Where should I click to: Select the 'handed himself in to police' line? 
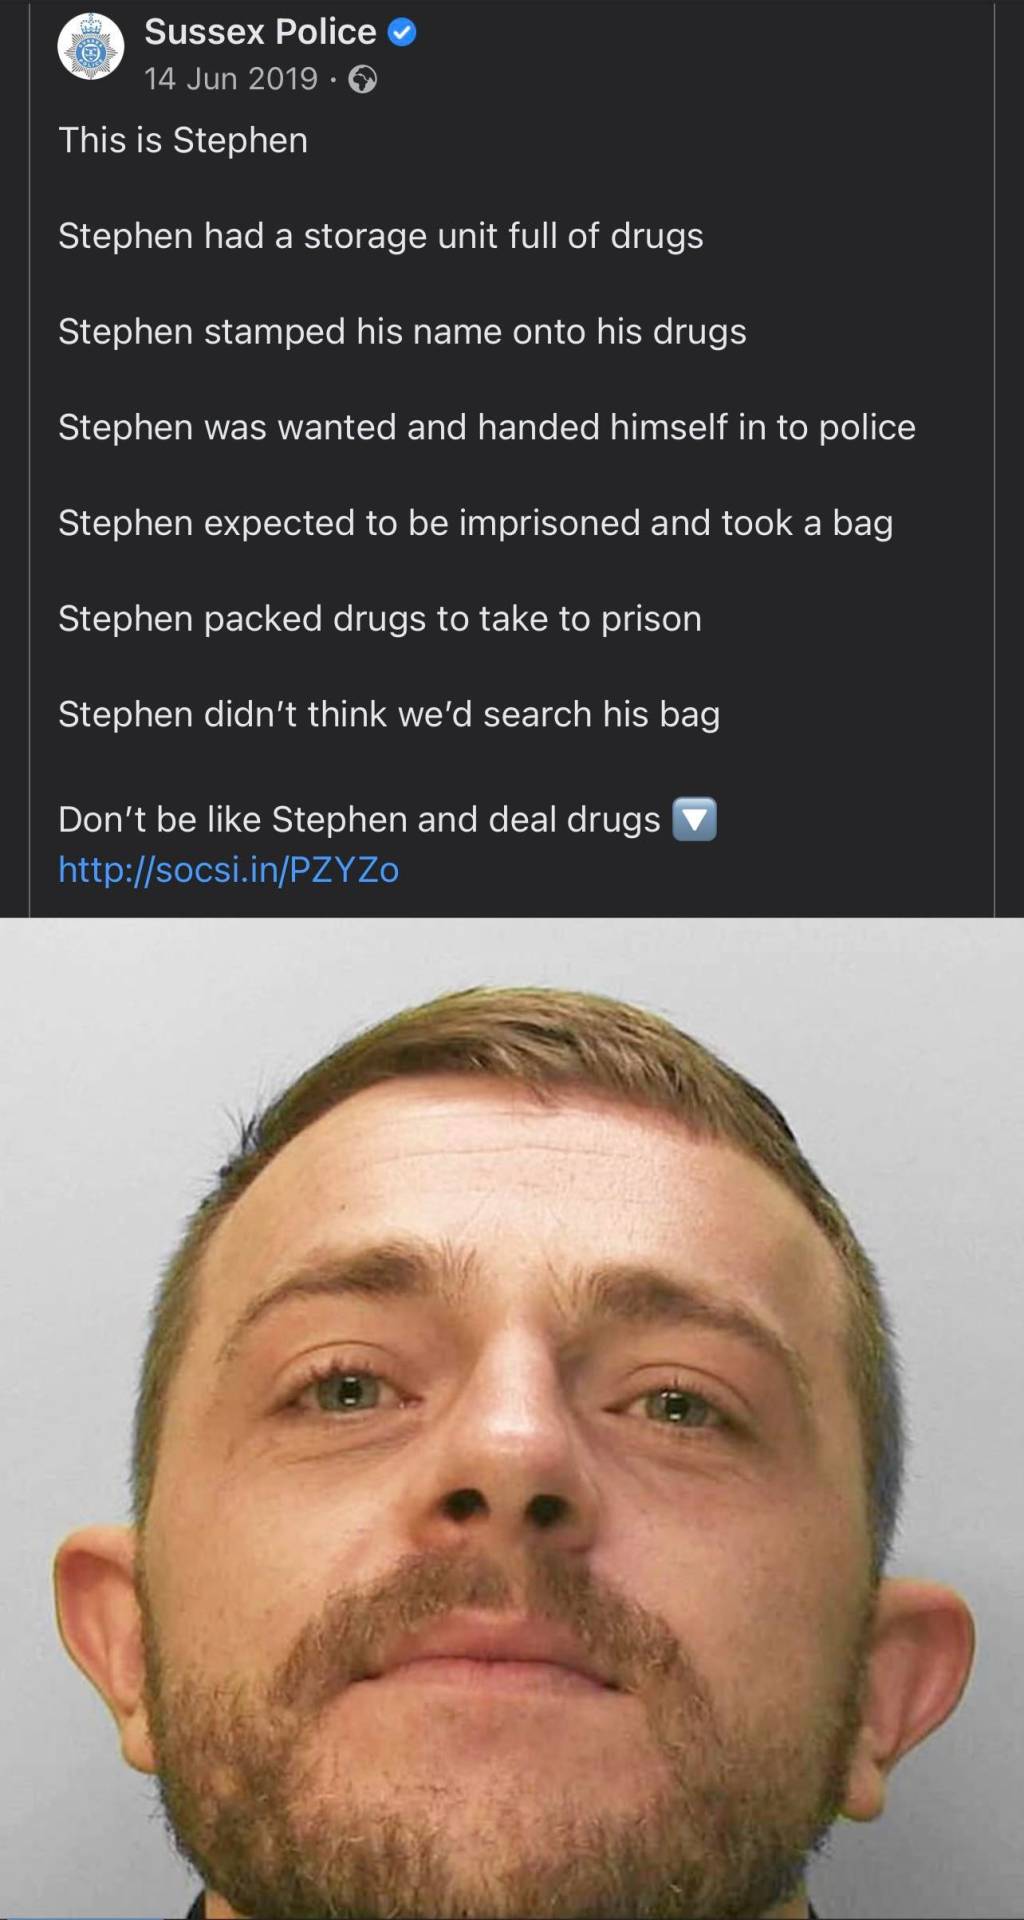pyautogui.click(x=487, y=427)
